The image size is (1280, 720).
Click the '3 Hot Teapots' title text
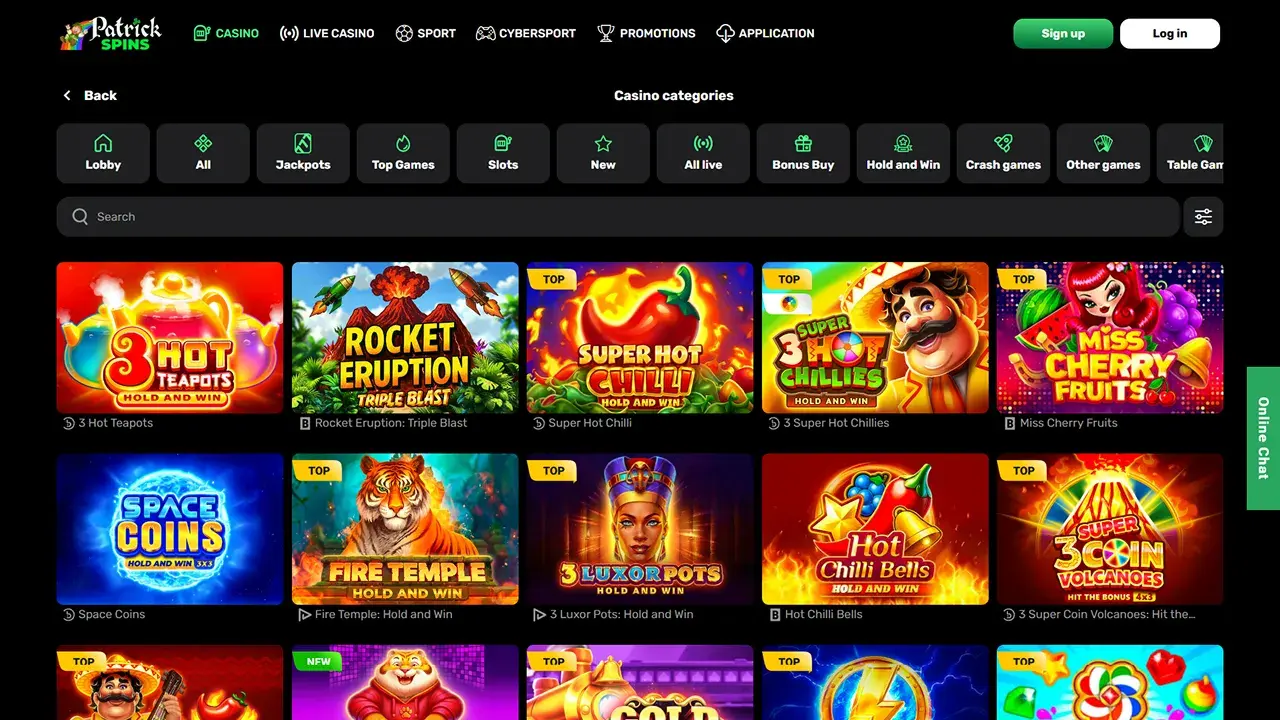[x=116, y=423]
